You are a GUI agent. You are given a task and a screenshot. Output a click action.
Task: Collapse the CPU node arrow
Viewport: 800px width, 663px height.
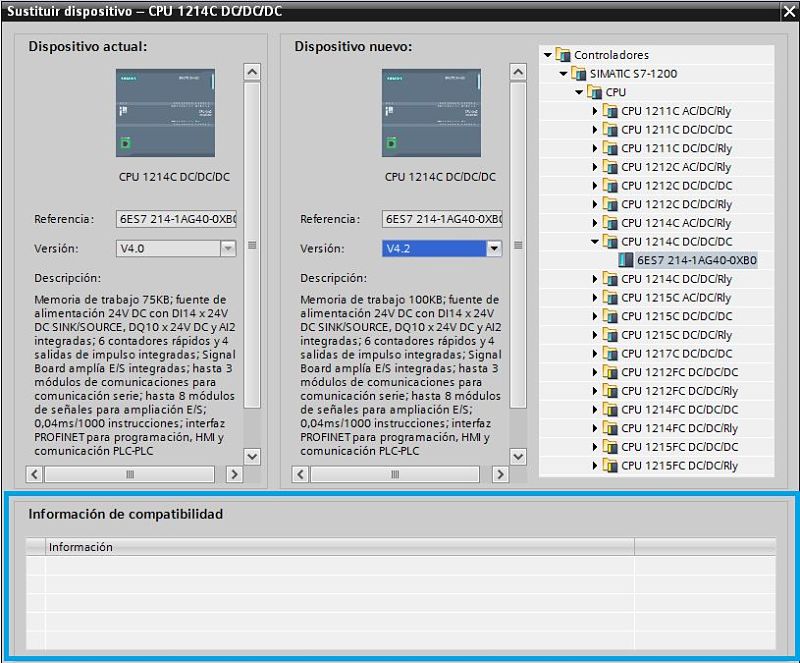(x=579, y=92)
